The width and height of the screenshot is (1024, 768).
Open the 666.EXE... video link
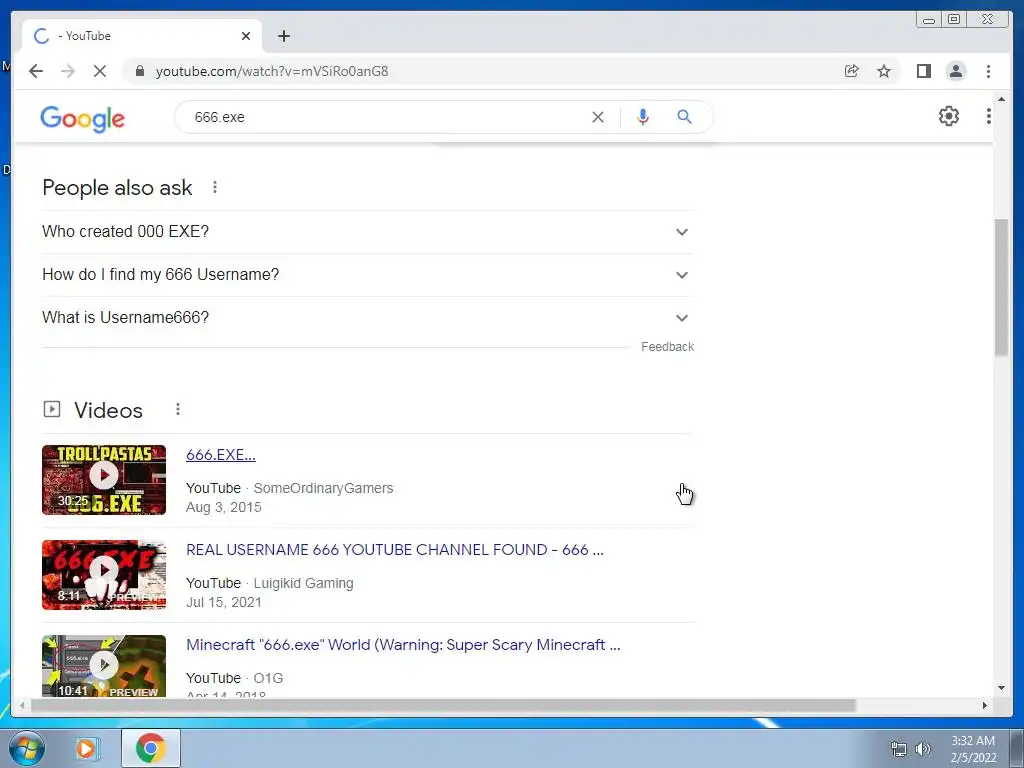(221, 455)
